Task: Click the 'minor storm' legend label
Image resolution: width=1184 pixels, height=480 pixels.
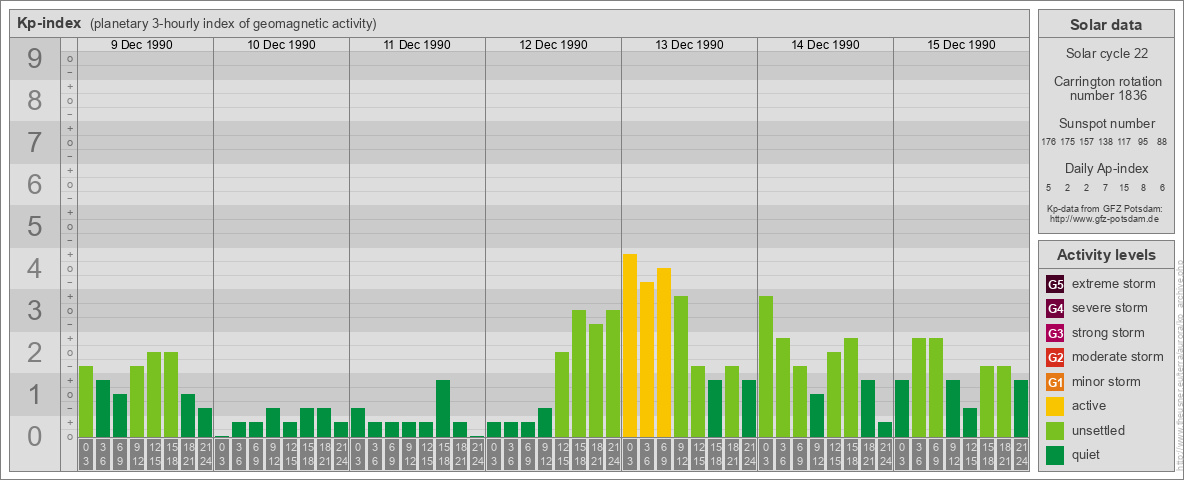Action: 1108,381
